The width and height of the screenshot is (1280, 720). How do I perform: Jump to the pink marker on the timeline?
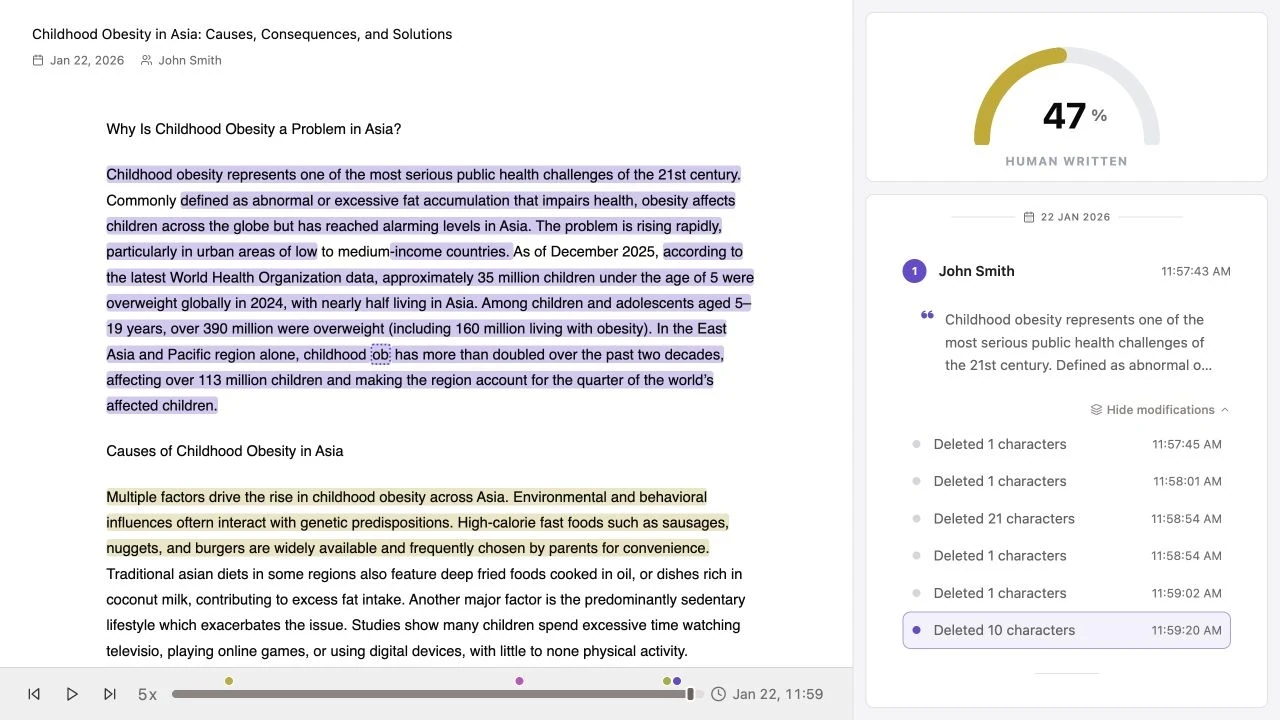[x=519, y=681]
